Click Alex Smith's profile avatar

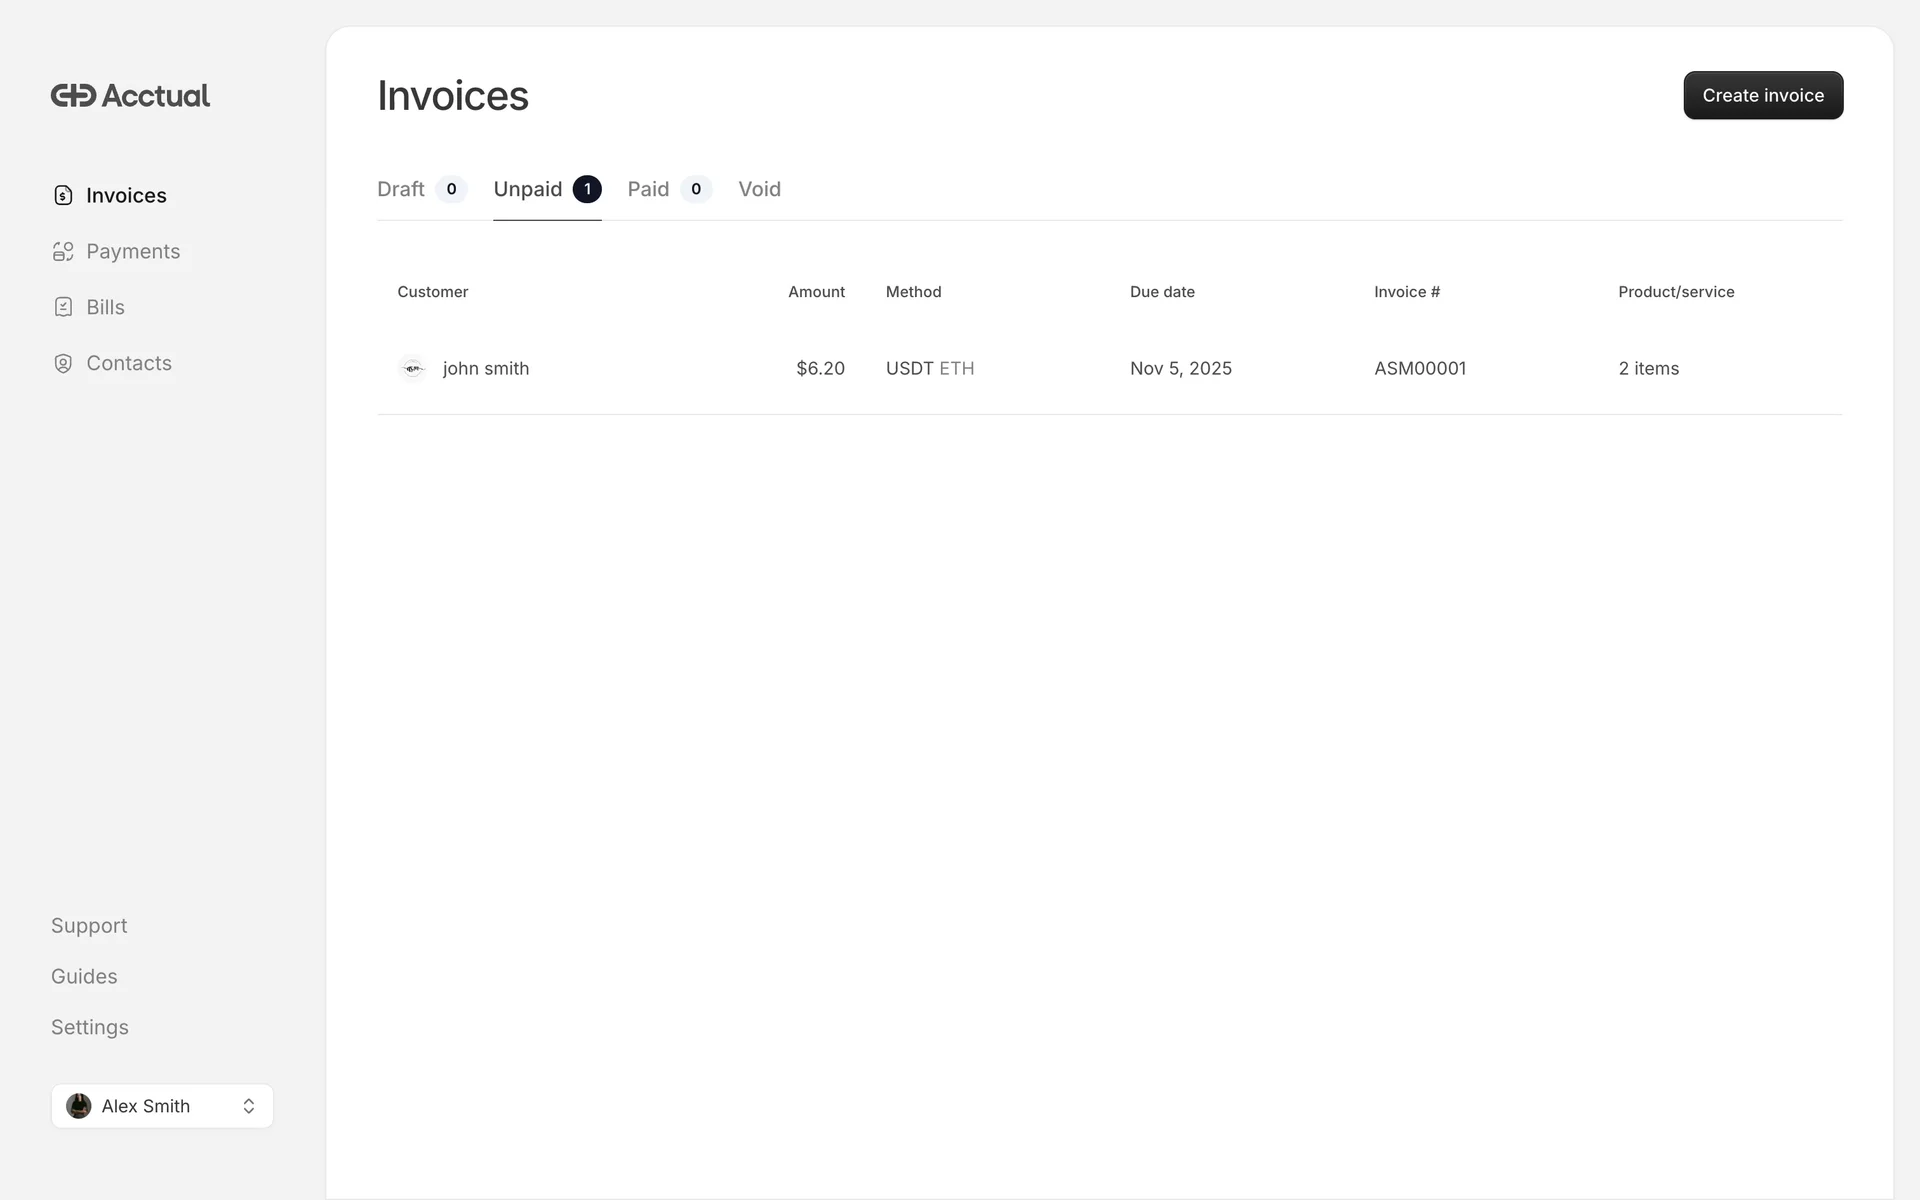[x=79, y=1106]
